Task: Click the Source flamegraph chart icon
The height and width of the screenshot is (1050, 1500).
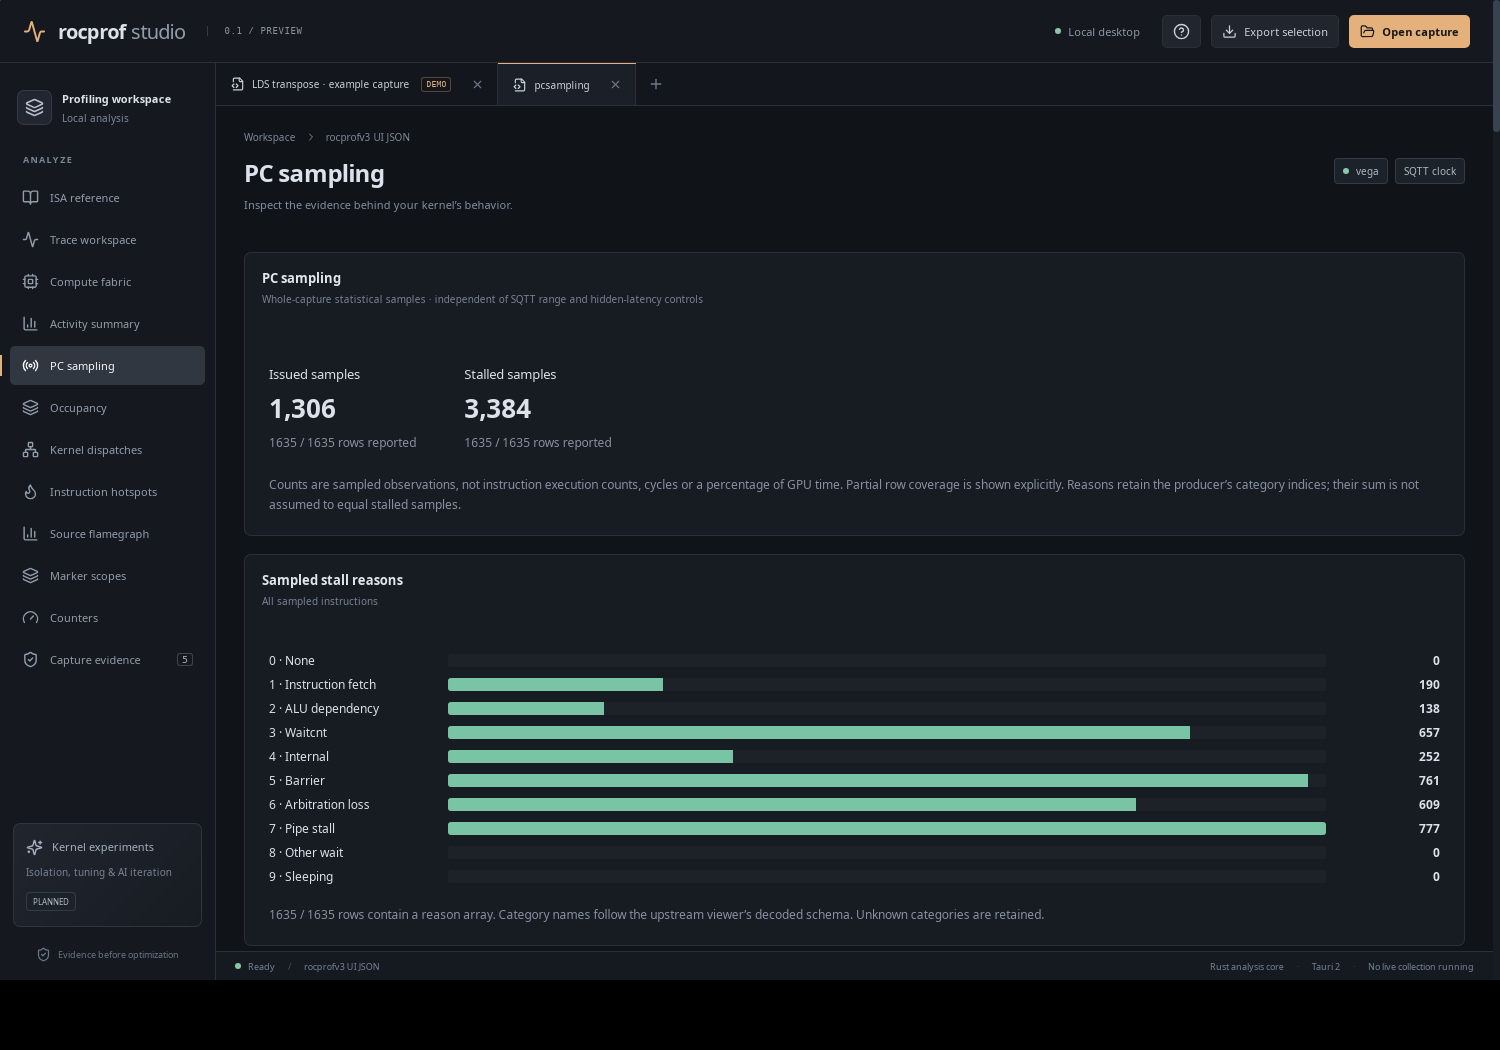Action: point(31,534)
